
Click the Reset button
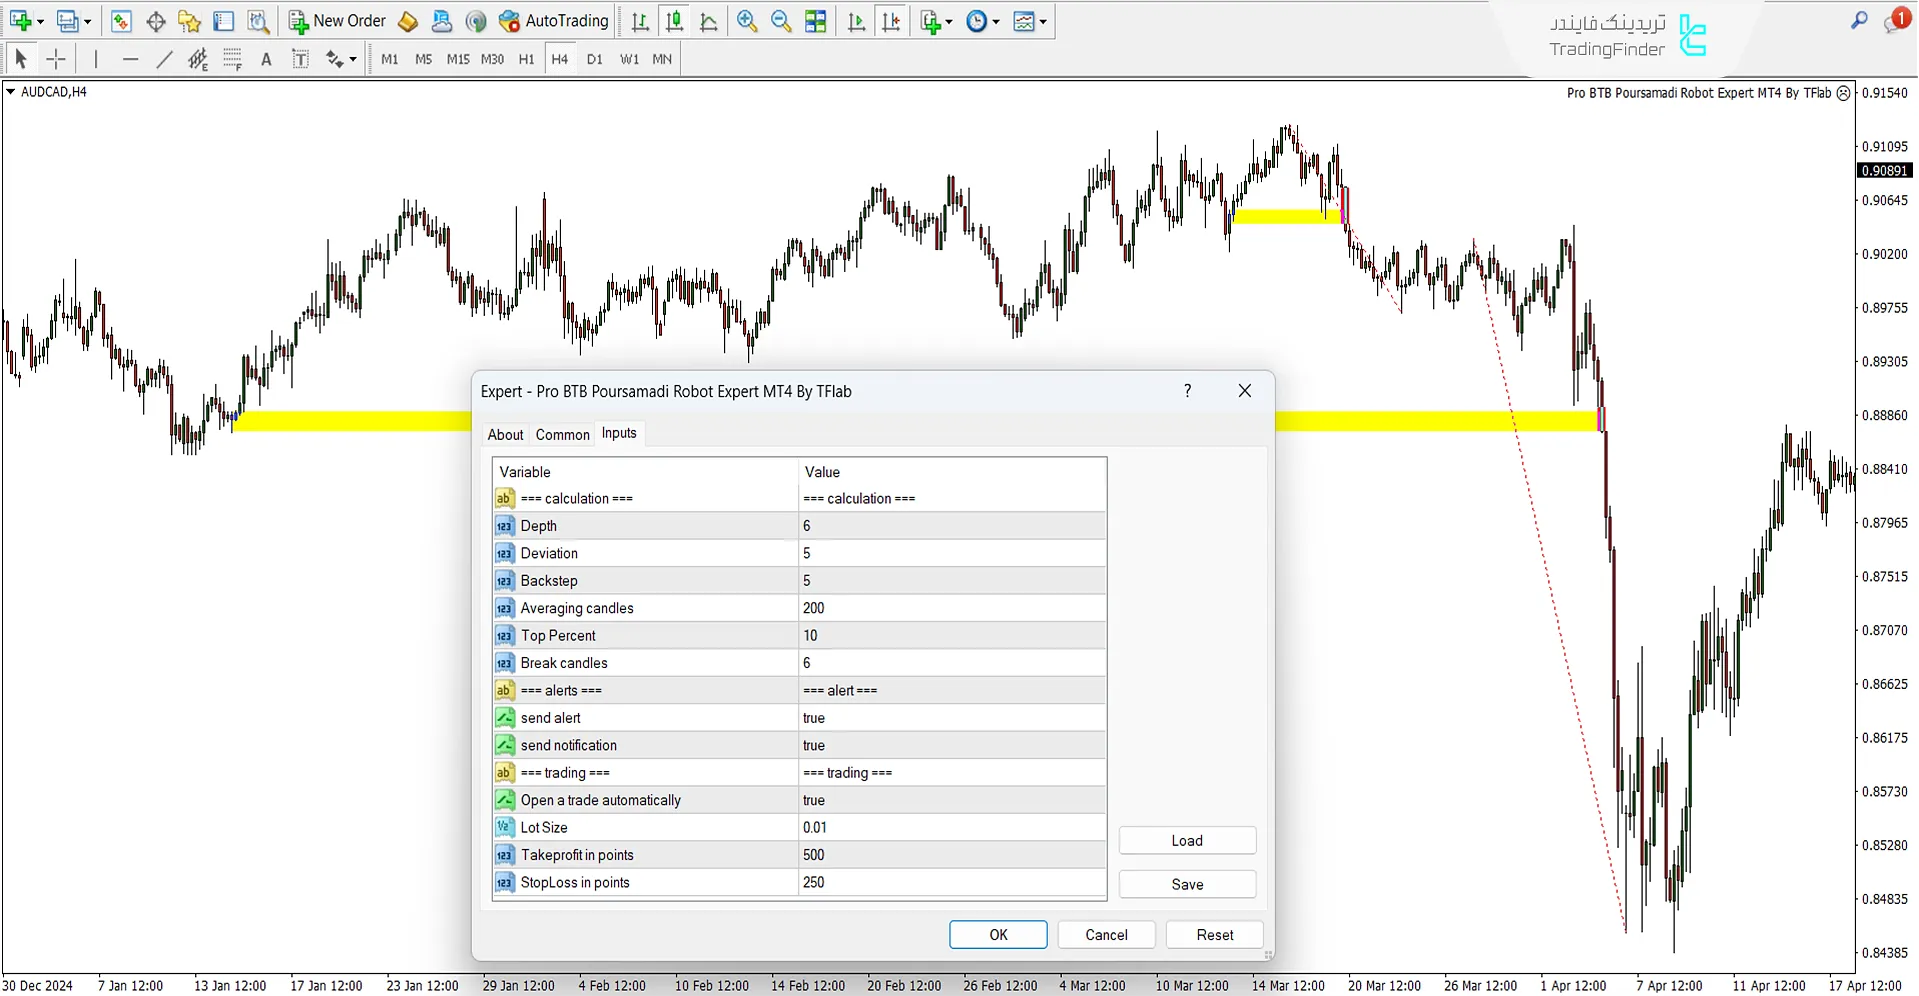pyautogui.click(x=1214, y=934)
